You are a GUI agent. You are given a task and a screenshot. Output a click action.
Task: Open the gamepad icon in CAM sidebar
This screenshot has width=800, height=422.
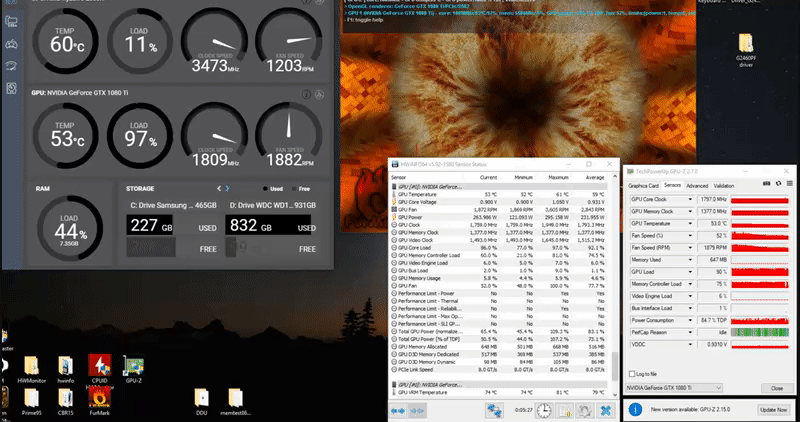click(x=11, y=44)
